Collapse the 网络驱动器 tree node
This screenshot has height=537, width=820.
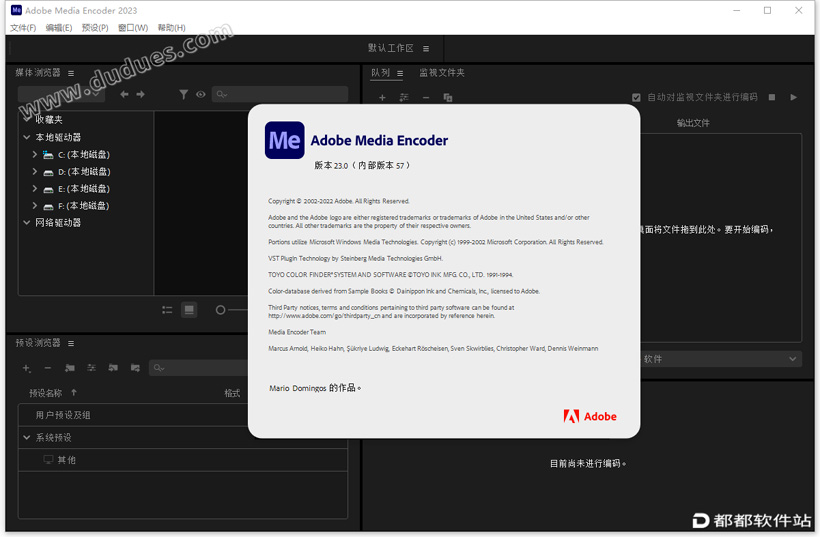pyautogui.click(x=27, y=222)
